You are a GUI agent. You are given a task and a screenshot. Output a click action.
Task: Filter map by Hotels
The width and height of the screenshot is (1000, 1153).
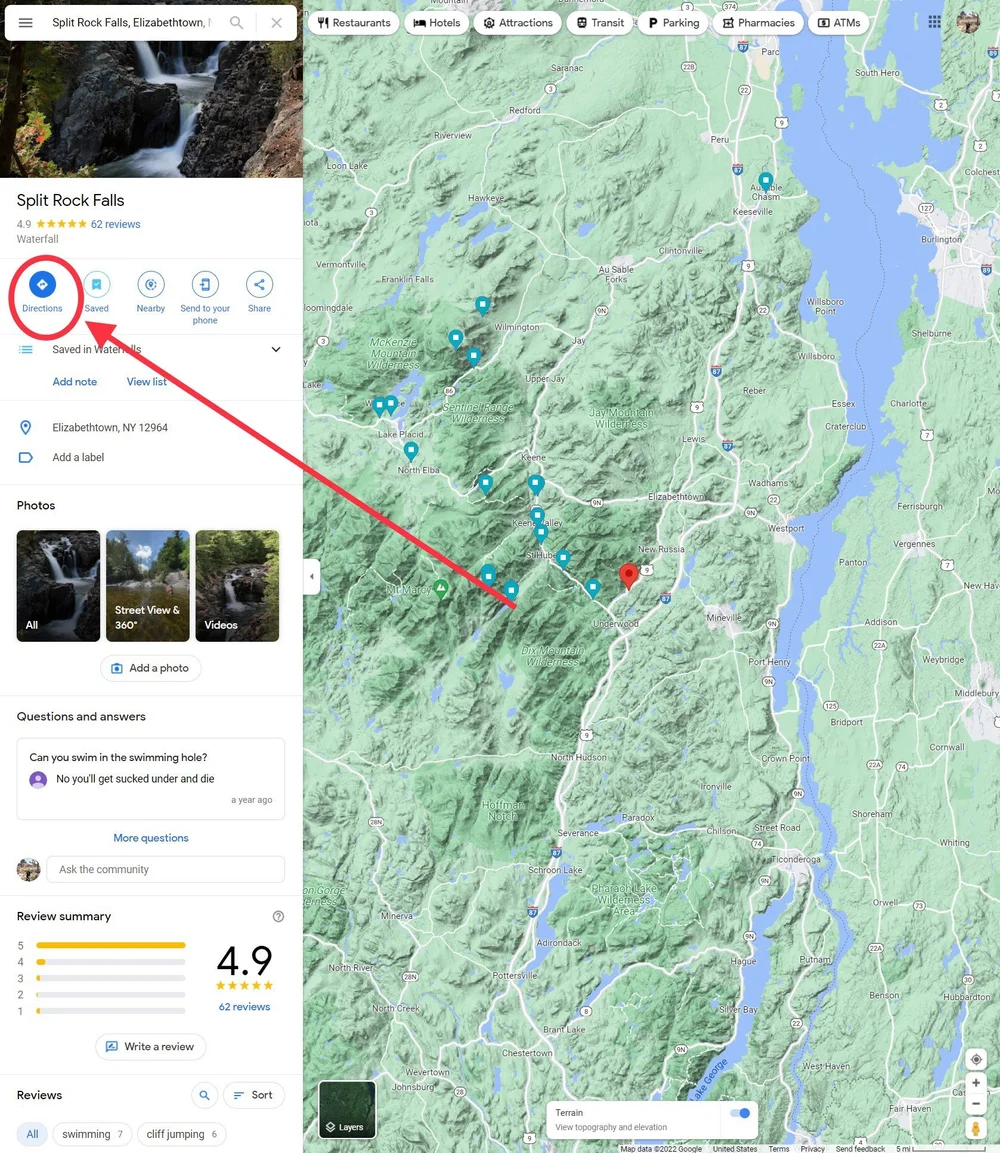pos(437,23)
